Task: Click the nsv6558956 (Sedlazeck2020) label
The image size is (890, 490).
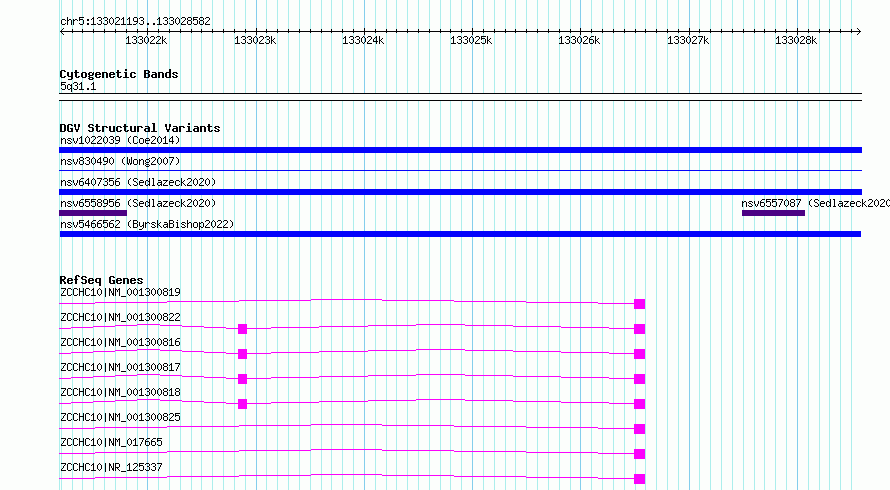Action: coord(138,203)
